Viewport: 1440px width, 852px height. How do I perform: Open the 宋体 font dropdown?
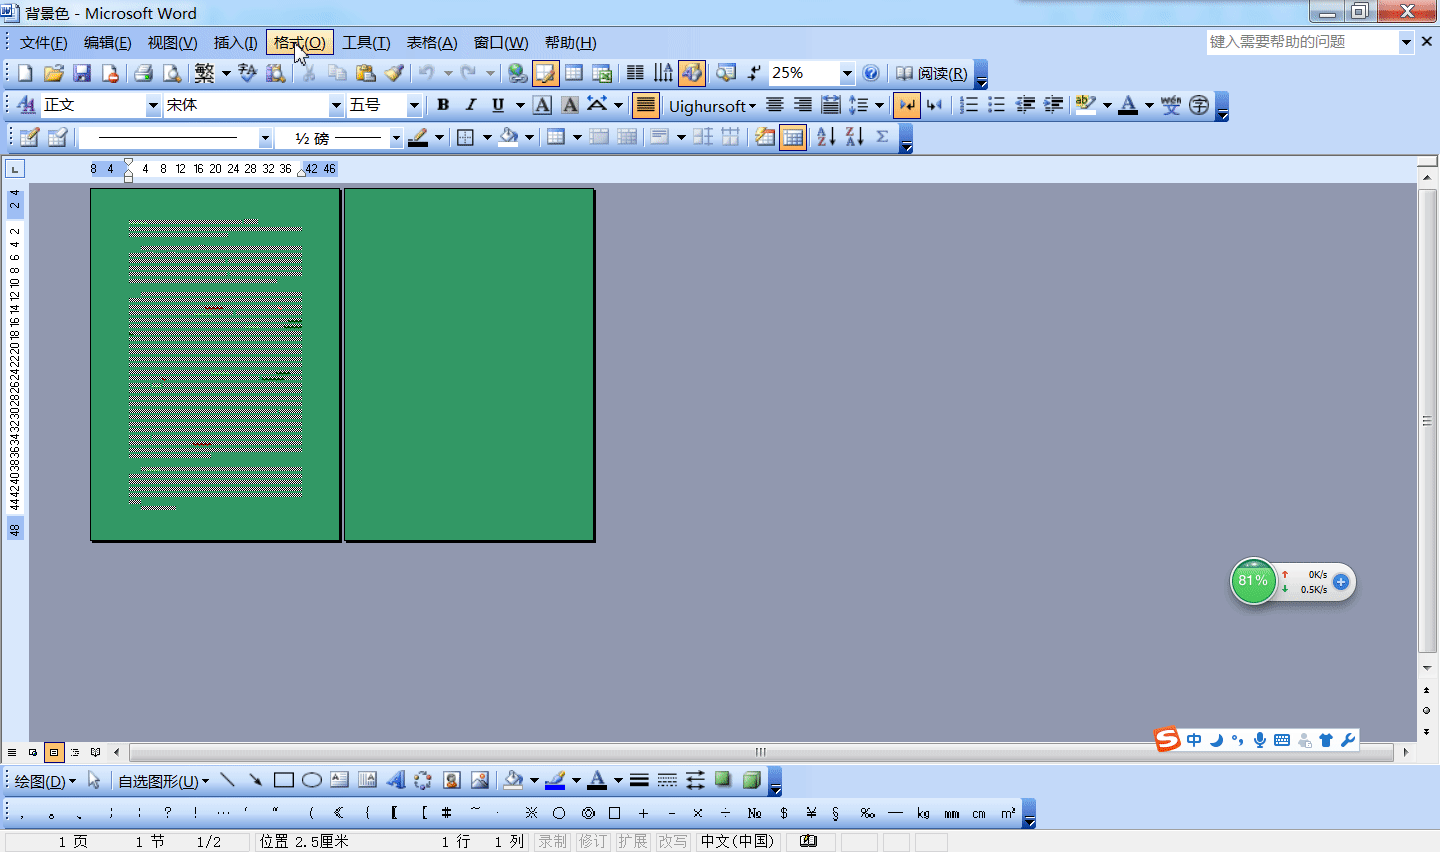point(336,105)
